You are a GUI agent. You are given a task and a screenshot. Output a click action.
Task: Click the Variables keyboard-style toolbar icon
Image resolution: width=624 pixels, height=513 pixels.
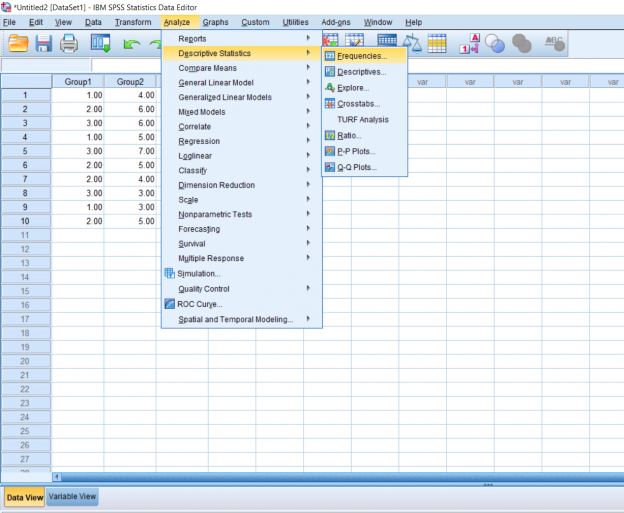[x=387, y=40]
